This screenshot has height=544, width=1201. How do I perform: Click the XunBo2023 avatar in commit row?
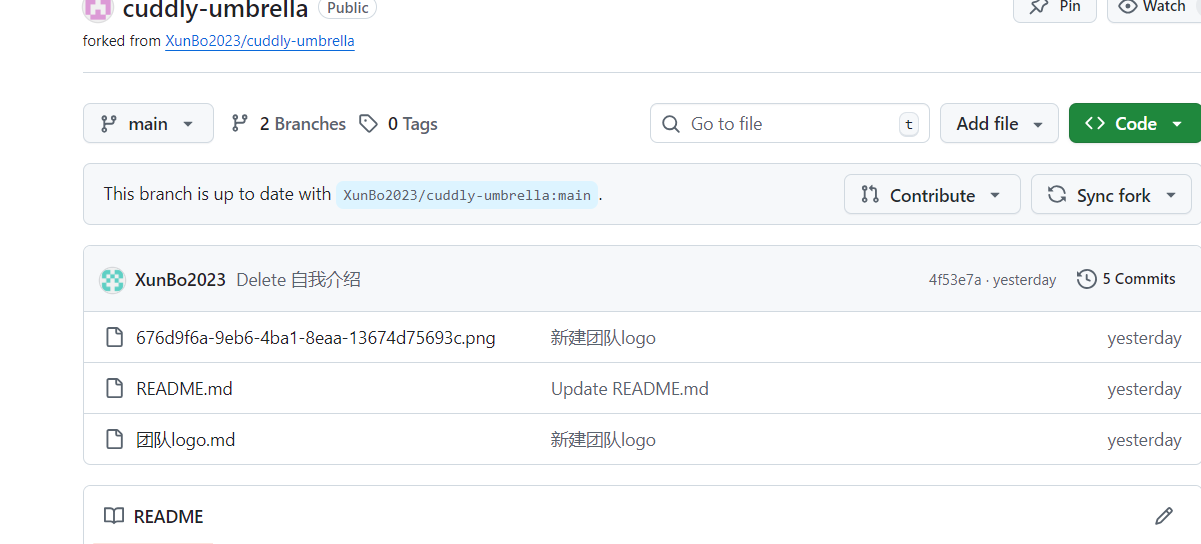click(112, 280)
